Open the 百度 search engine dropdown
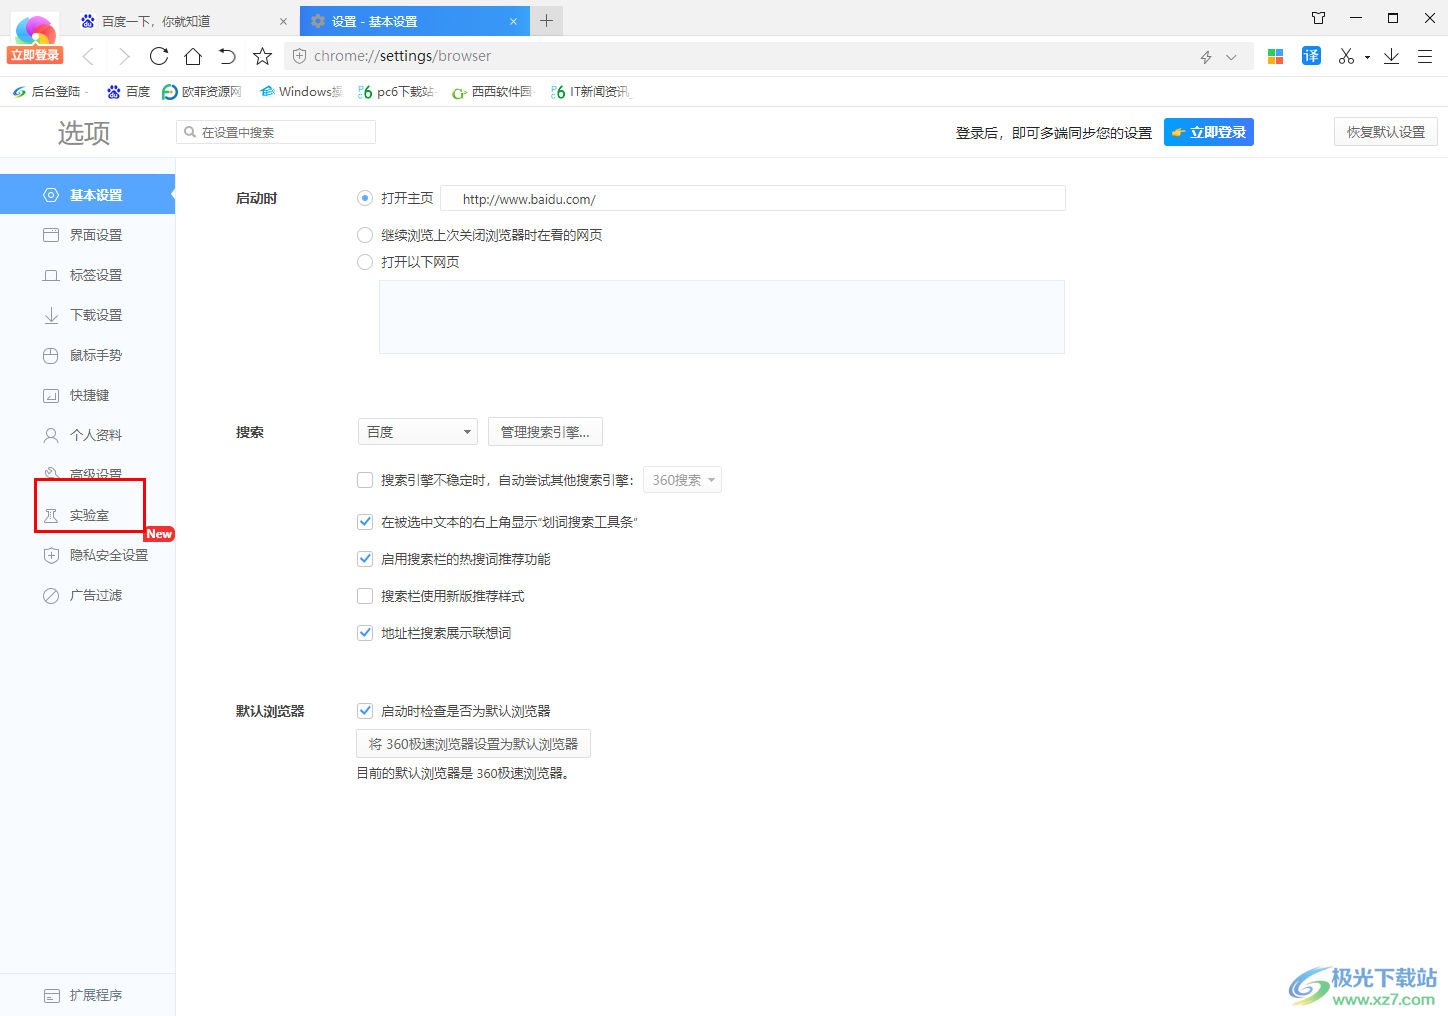Screen dimensions: 1448x1016 click(x=418, y=432)
